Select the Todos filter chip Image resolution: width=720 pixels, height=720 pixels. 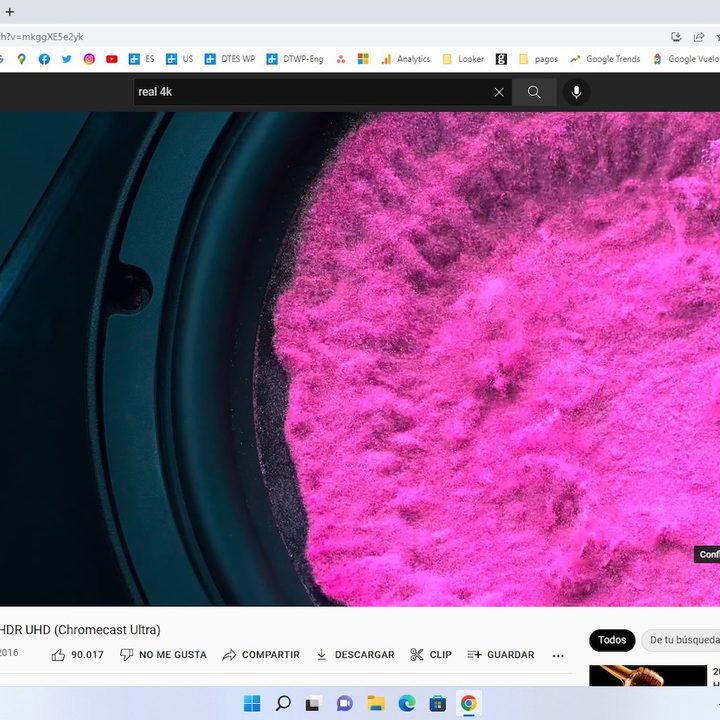[x=612, y=640]
